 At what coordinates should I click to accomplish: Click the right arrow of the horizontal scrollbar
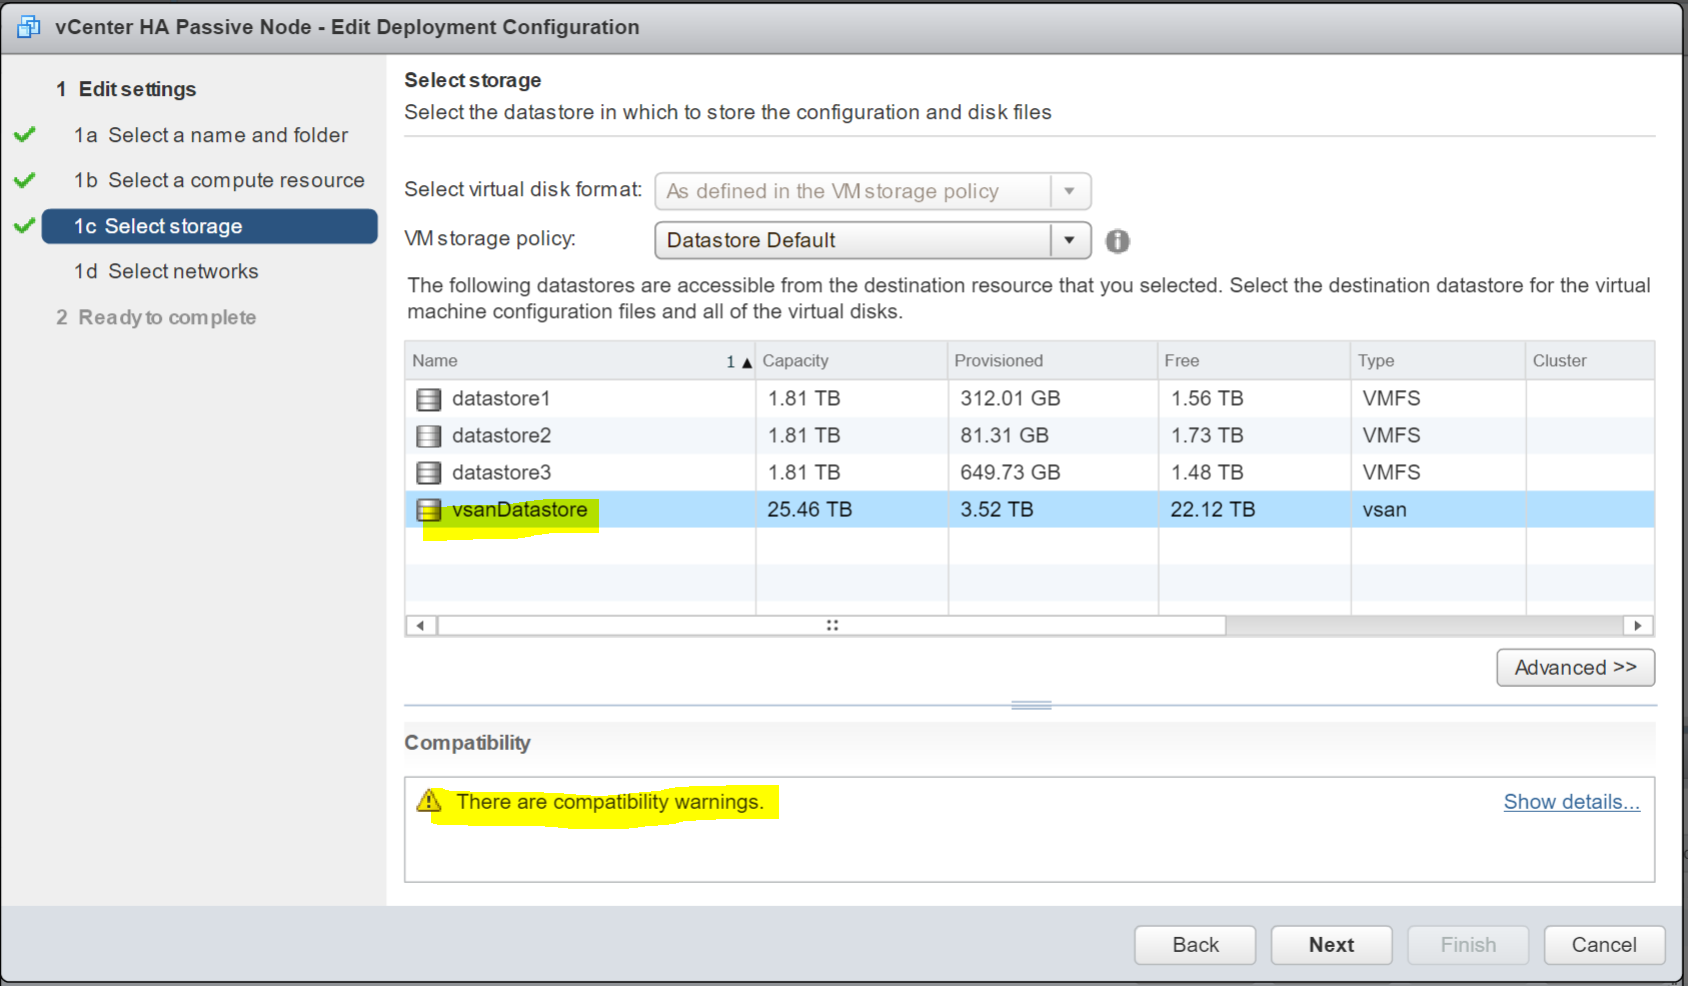pyautogui.click(x=1637, y=625)
